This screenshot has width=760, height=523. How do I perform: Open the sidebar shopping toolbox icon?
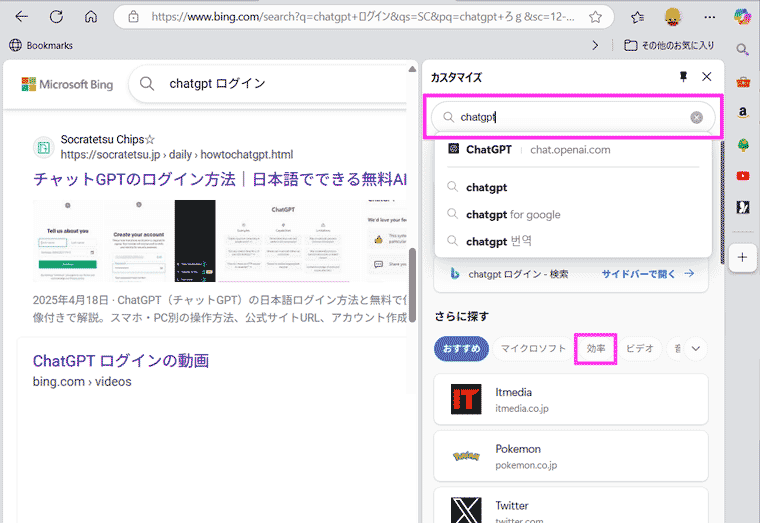click(x=743, y=82)
